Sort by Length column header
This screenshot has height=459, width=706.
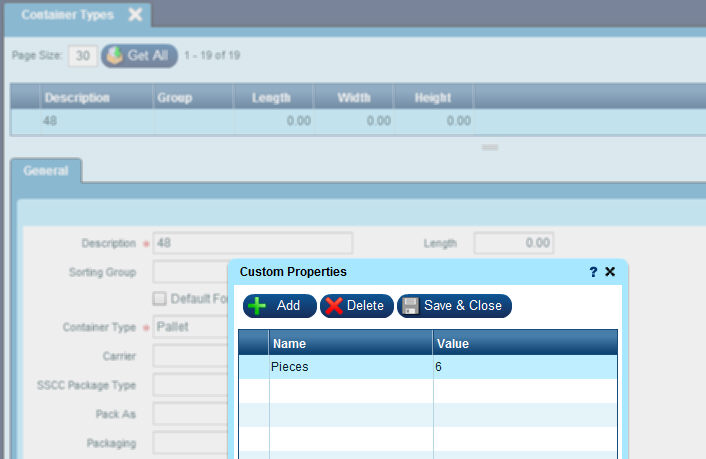273,97
